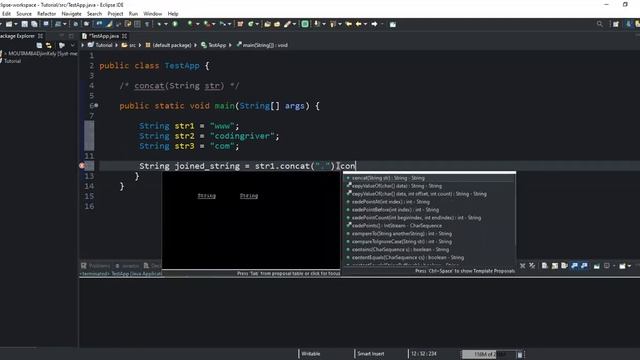Screen dimensions: 640x360
Task: Expand breadcrumb arrow after src
Action: coord(140,45)
